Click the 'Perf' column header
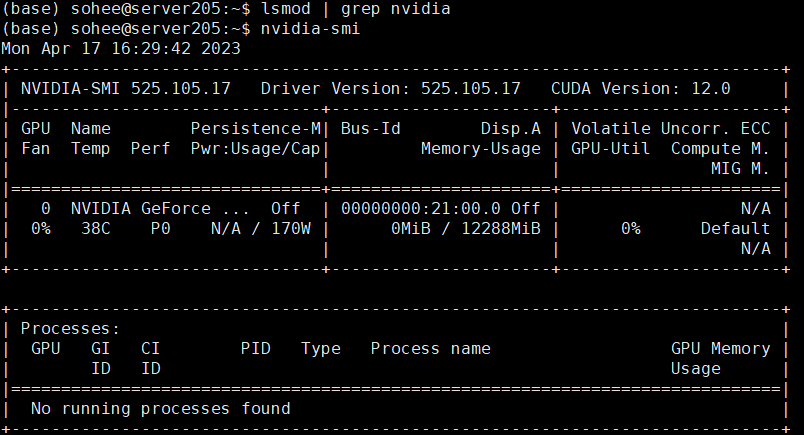804x435 pixels. click(x=151, y=149)
